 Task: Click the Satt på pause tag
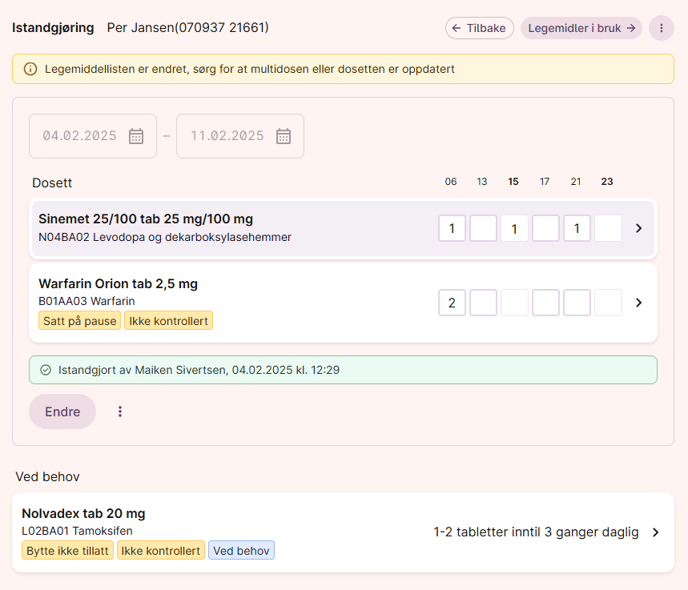click(79, 321)
